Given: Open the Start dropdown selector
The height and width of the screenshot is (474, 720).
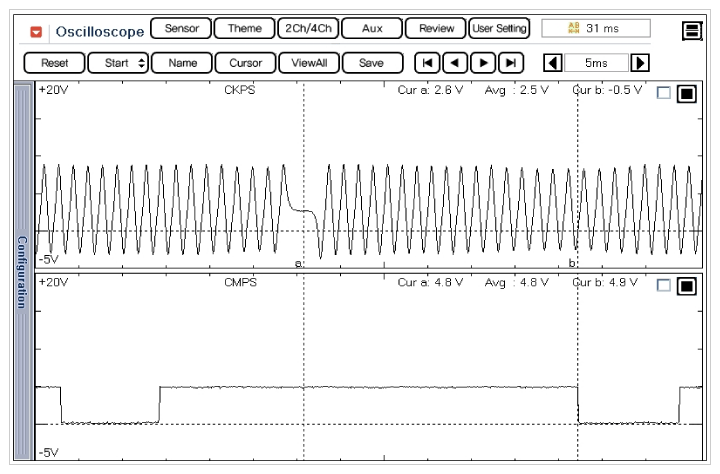Looking at the screenshot, I should pyautogui.click(x=118, y=63).
